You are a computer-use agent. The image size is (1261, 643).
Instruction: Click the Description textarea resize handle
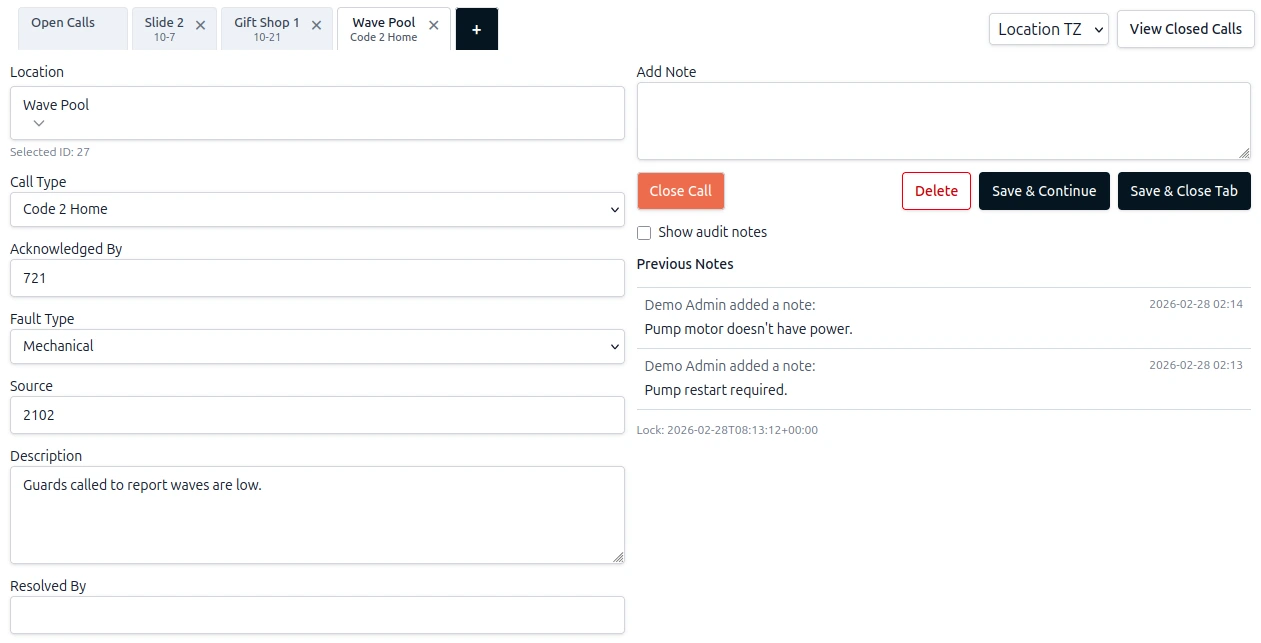[x=618, y=557]
